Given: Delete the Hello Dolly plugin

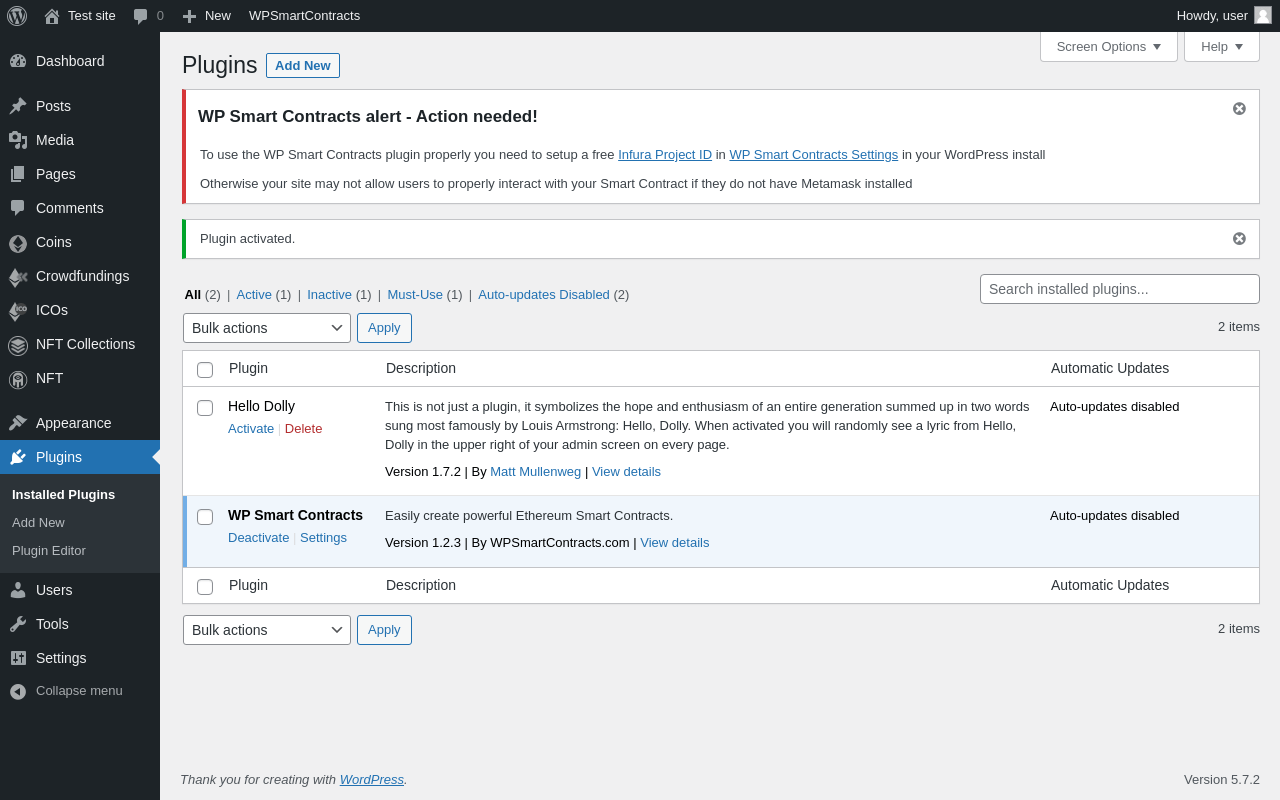Looking at the screenshot, I should pyautogui.click(x=303, y=428).
